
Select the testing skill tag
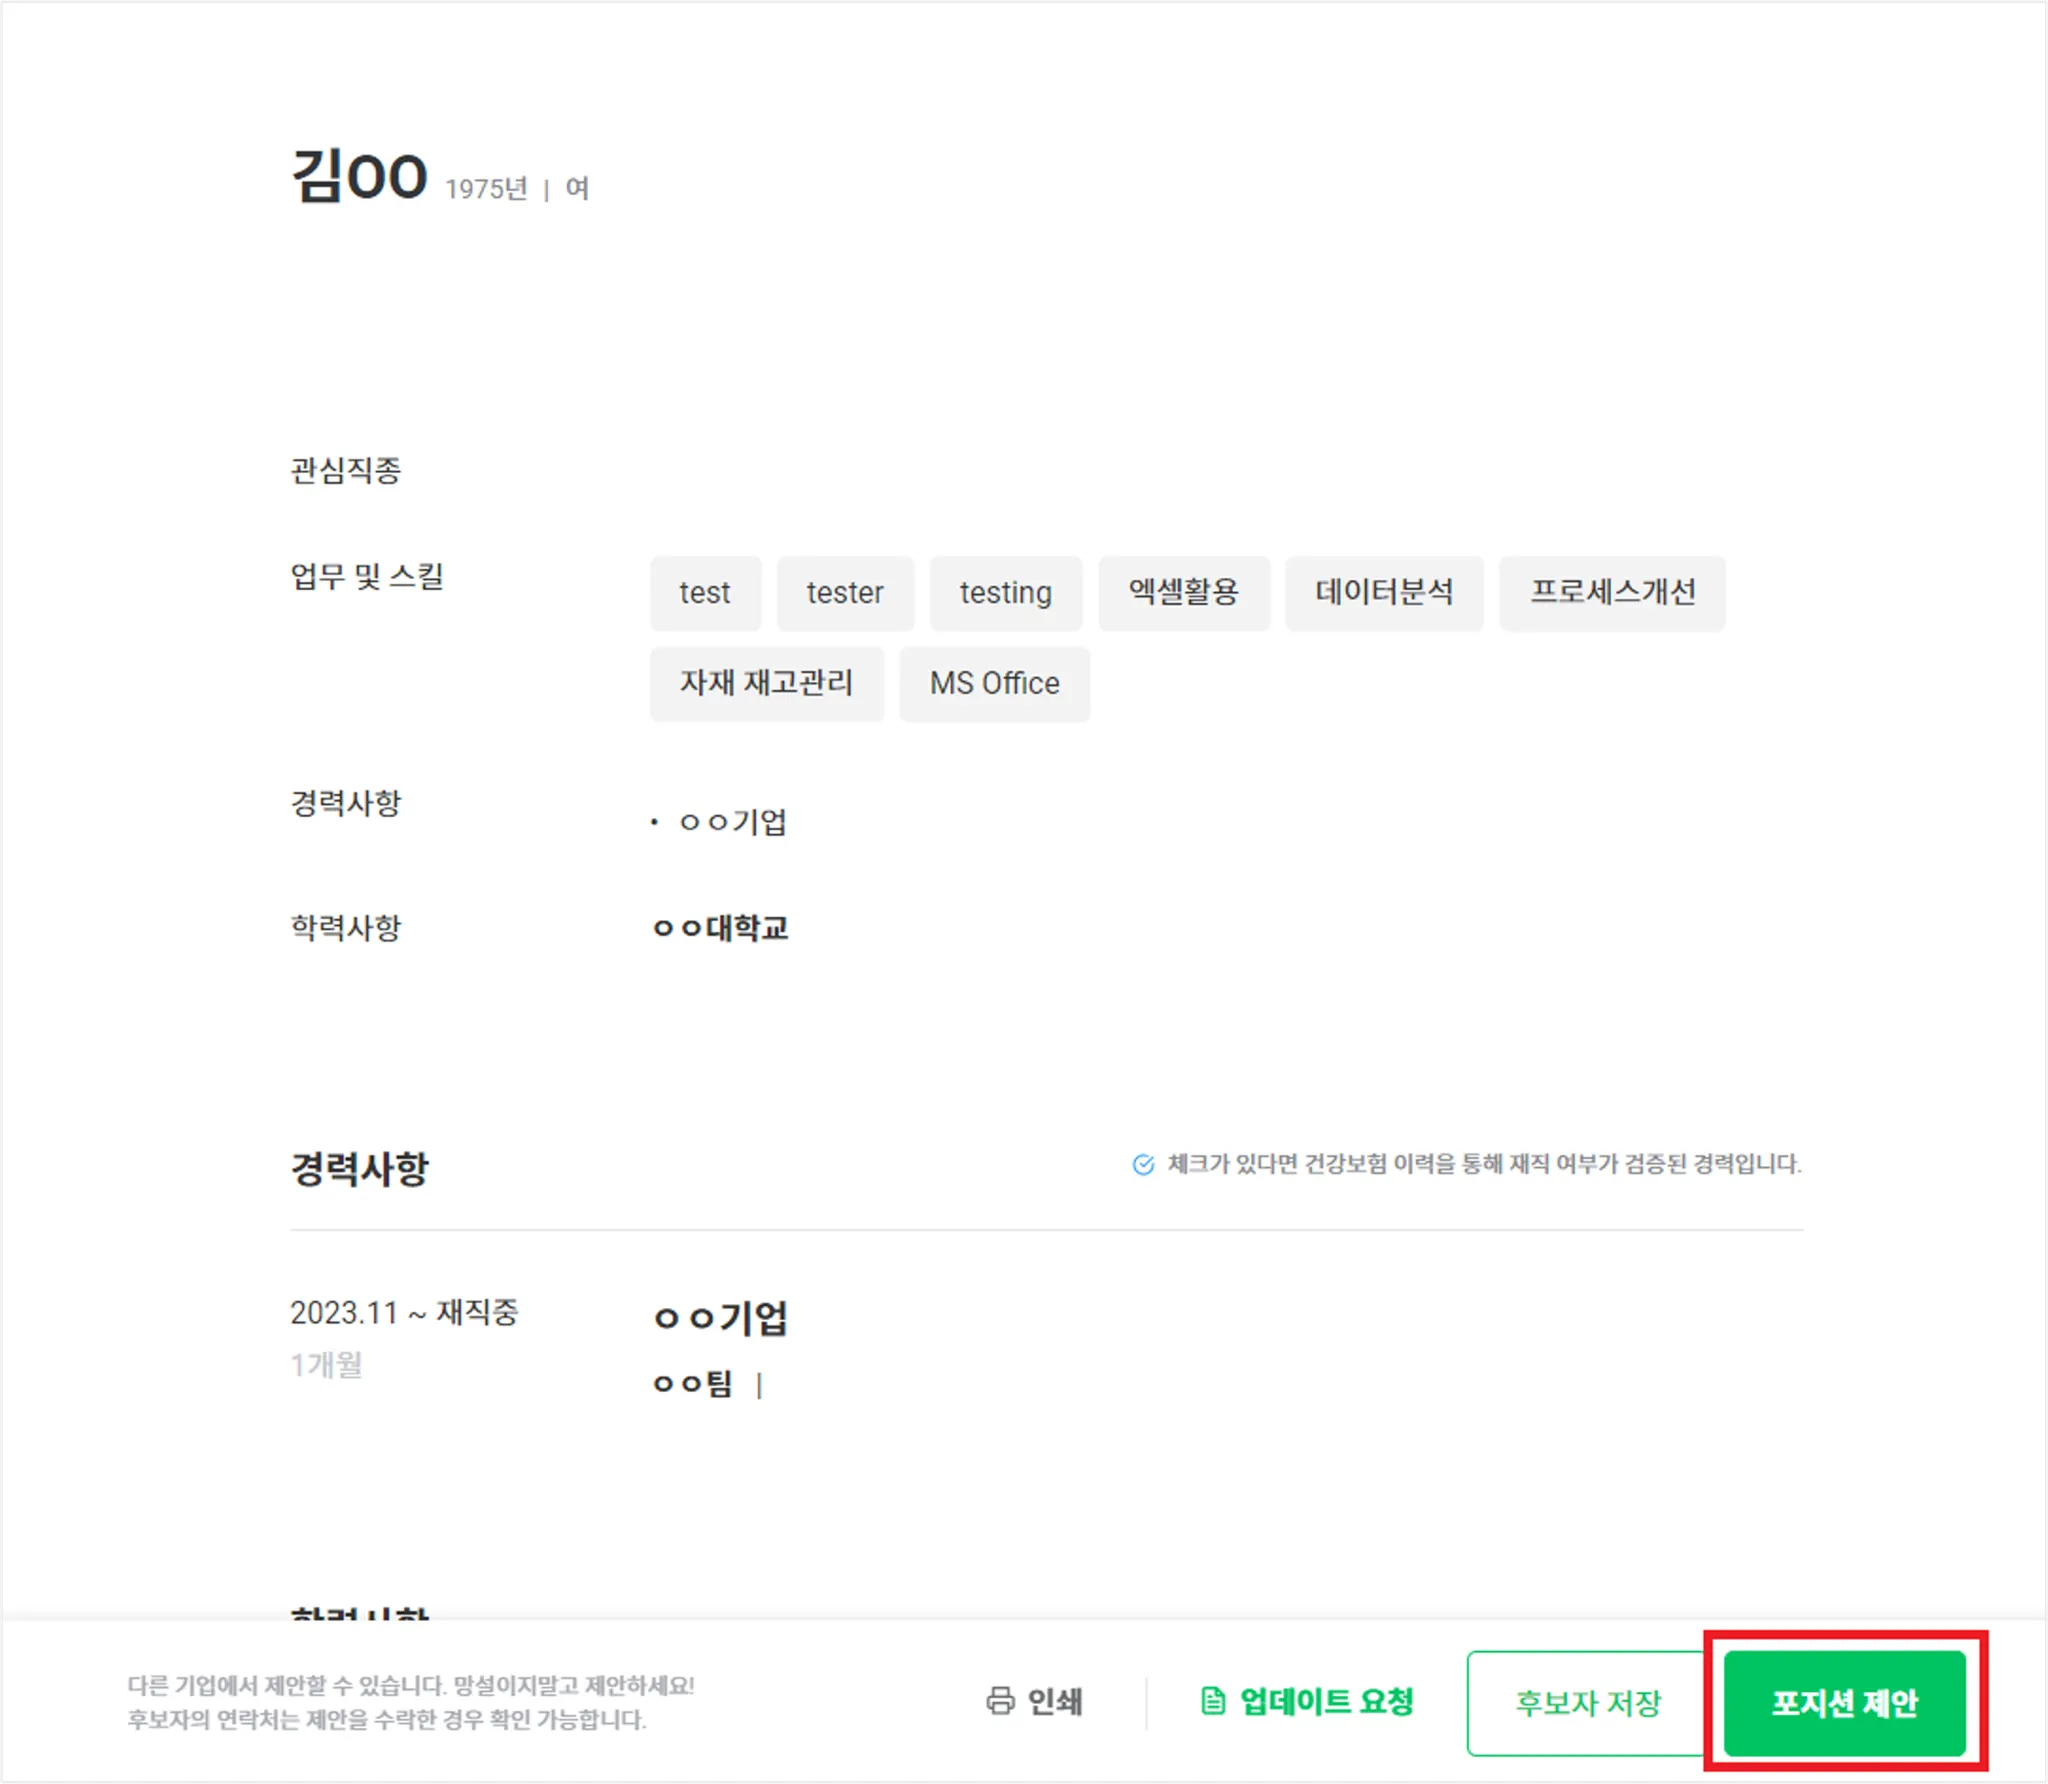pyautogui.click(x=1005, y=593)
